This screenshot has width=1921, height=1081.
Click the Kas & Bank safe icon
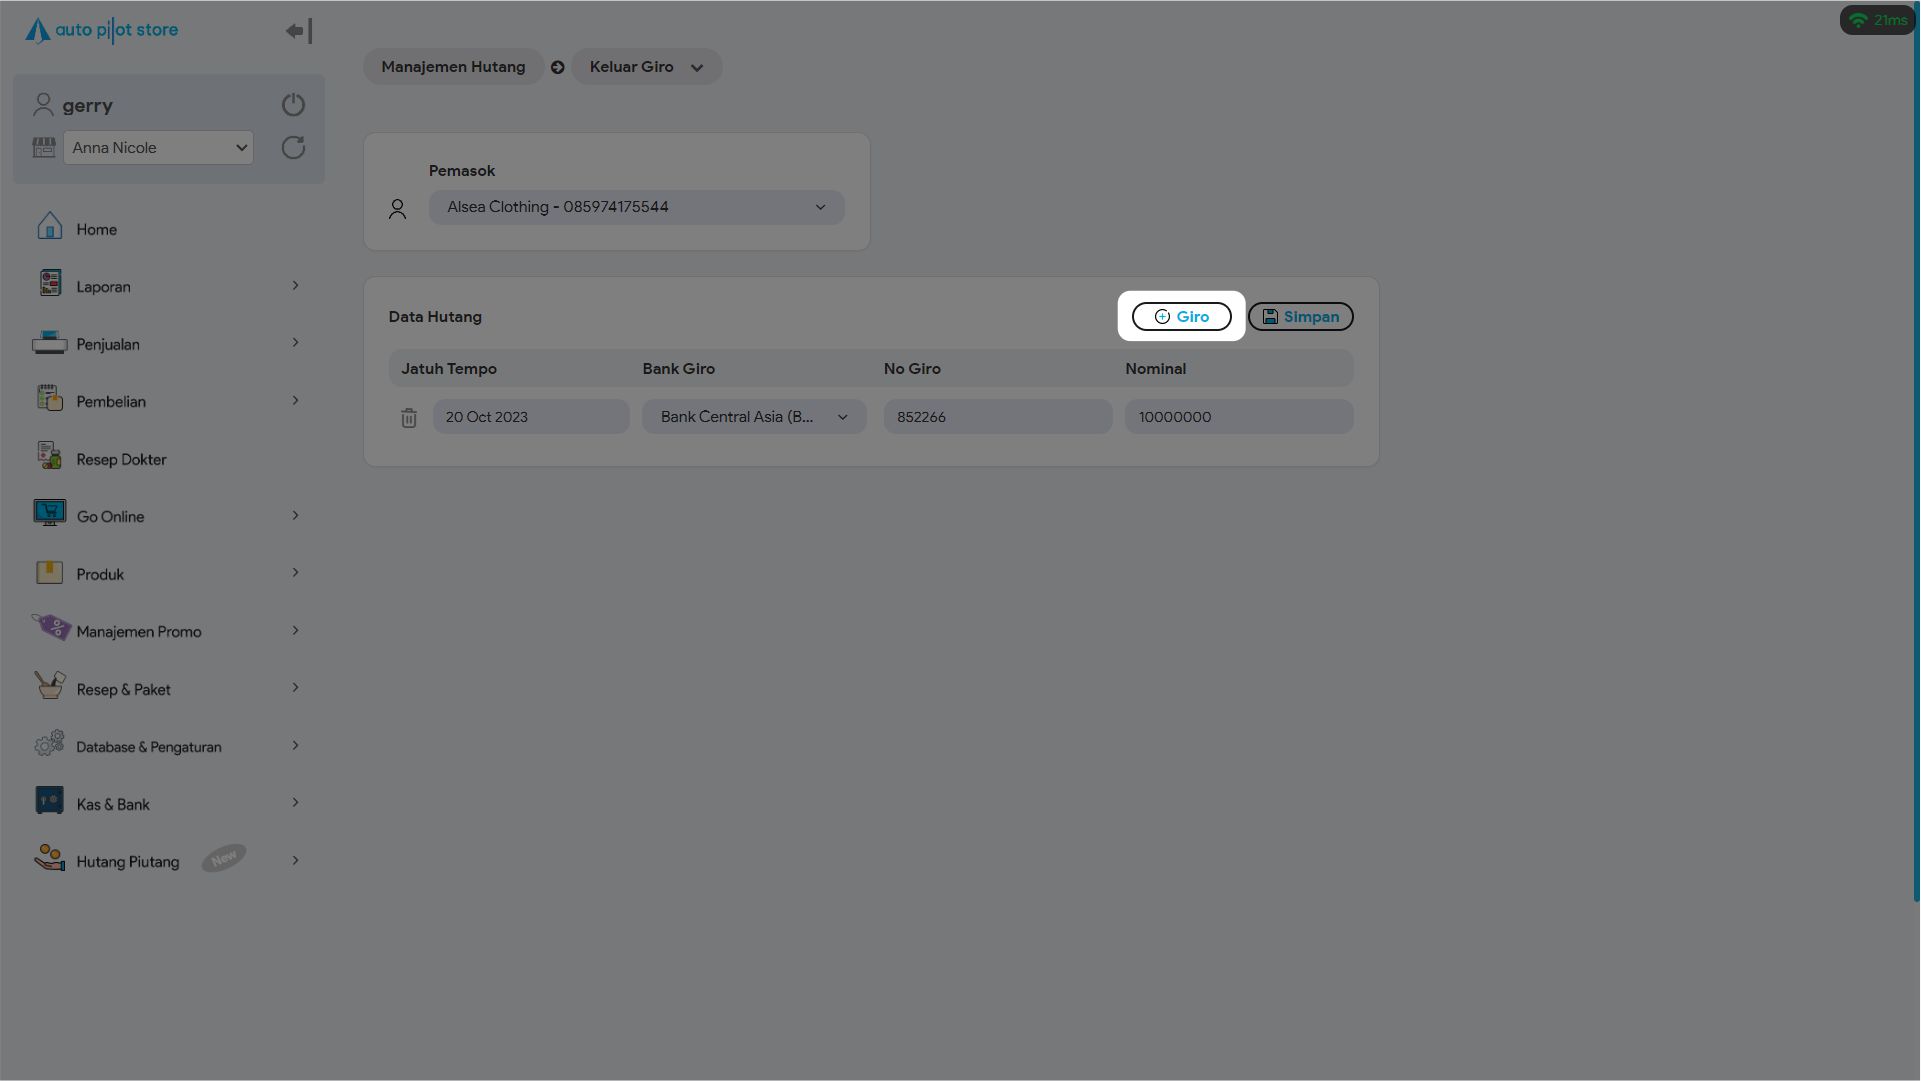49,802
